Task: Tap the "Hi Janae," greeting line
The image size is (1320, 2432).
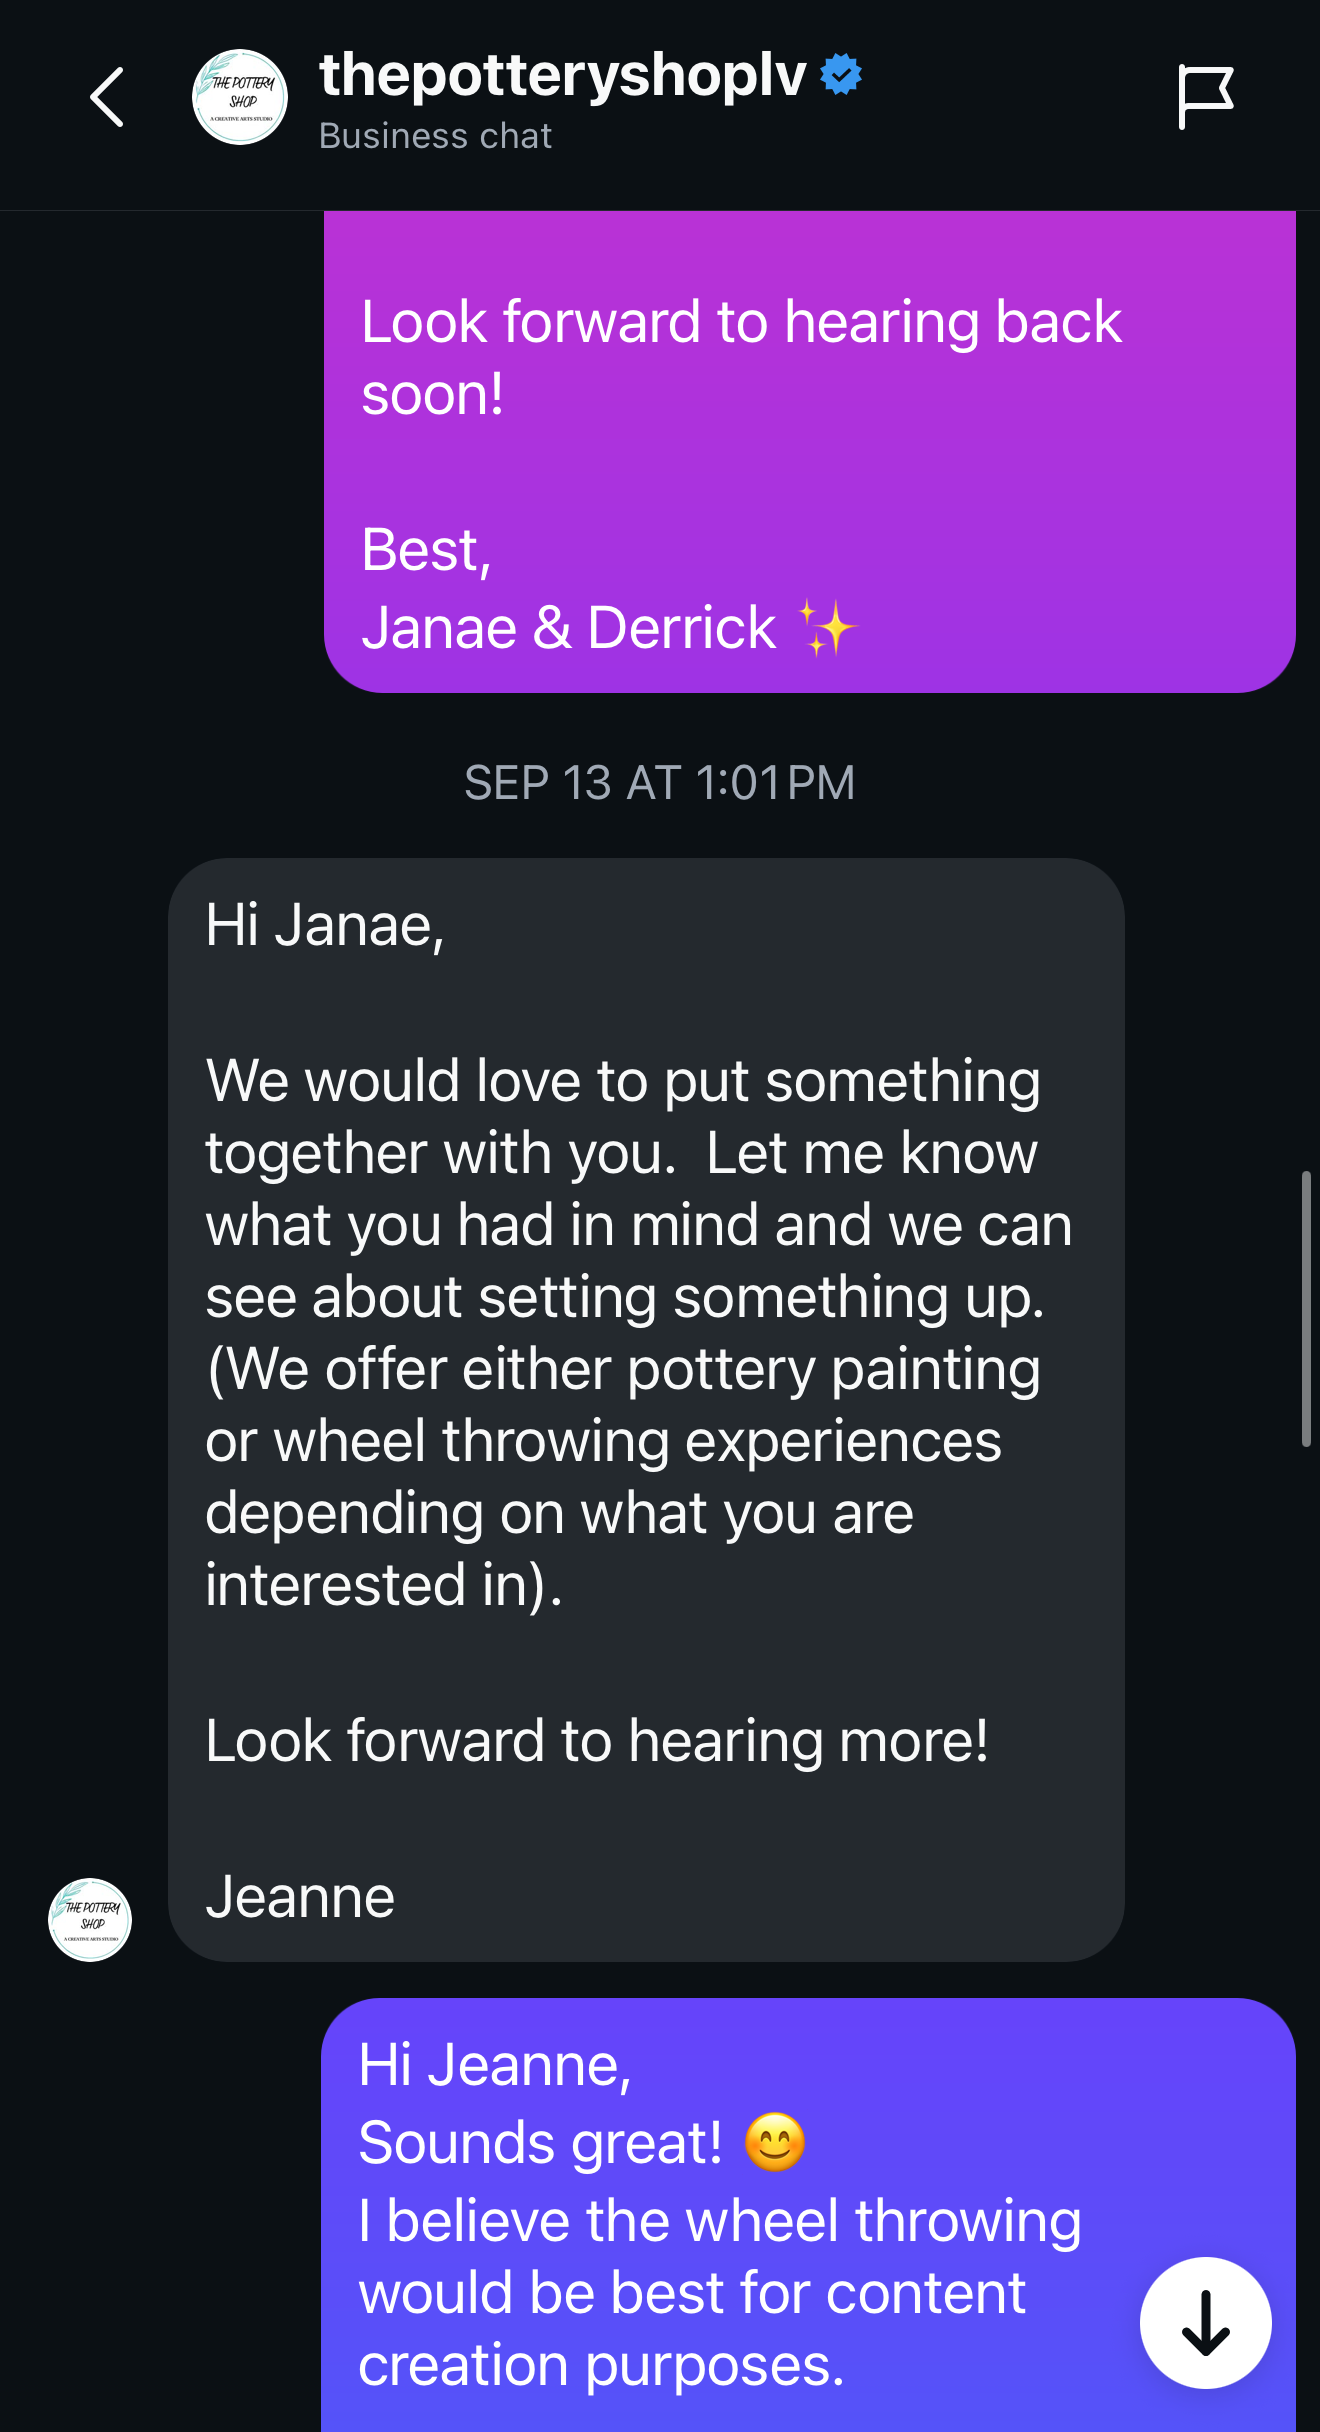Action: coord(325,925)
